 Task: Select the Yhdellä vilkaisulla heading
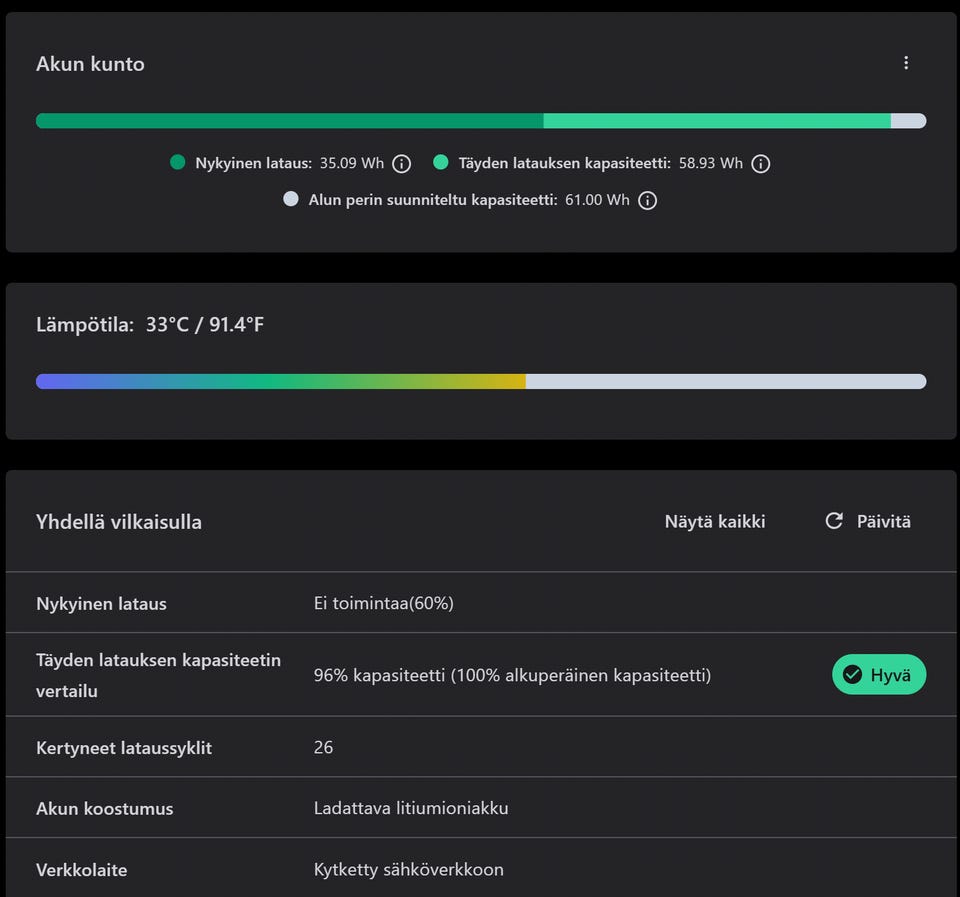point(119,522)
